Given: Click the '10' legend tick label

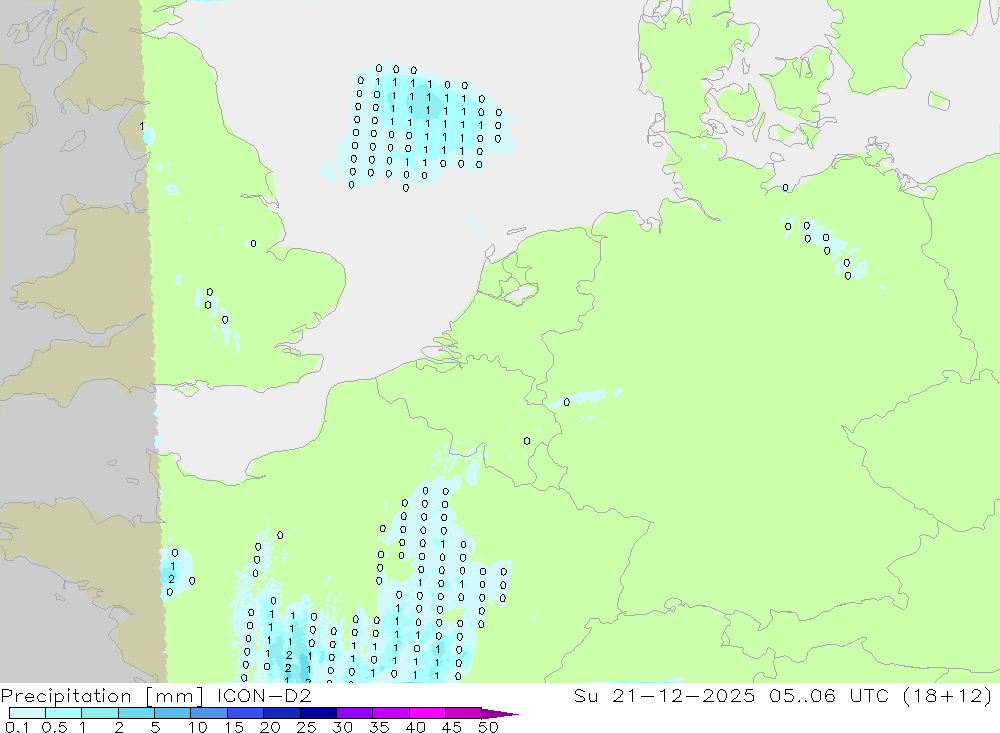Looking at the screenshot, I should click(x=198, y=727).
